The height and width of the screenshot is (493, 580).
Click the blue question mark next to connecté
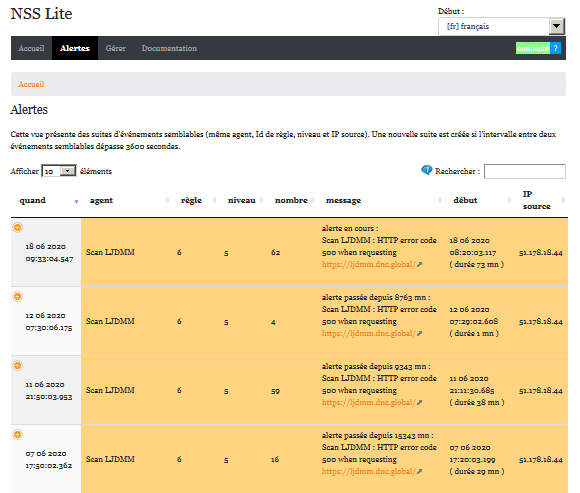(x=556, y=48)
